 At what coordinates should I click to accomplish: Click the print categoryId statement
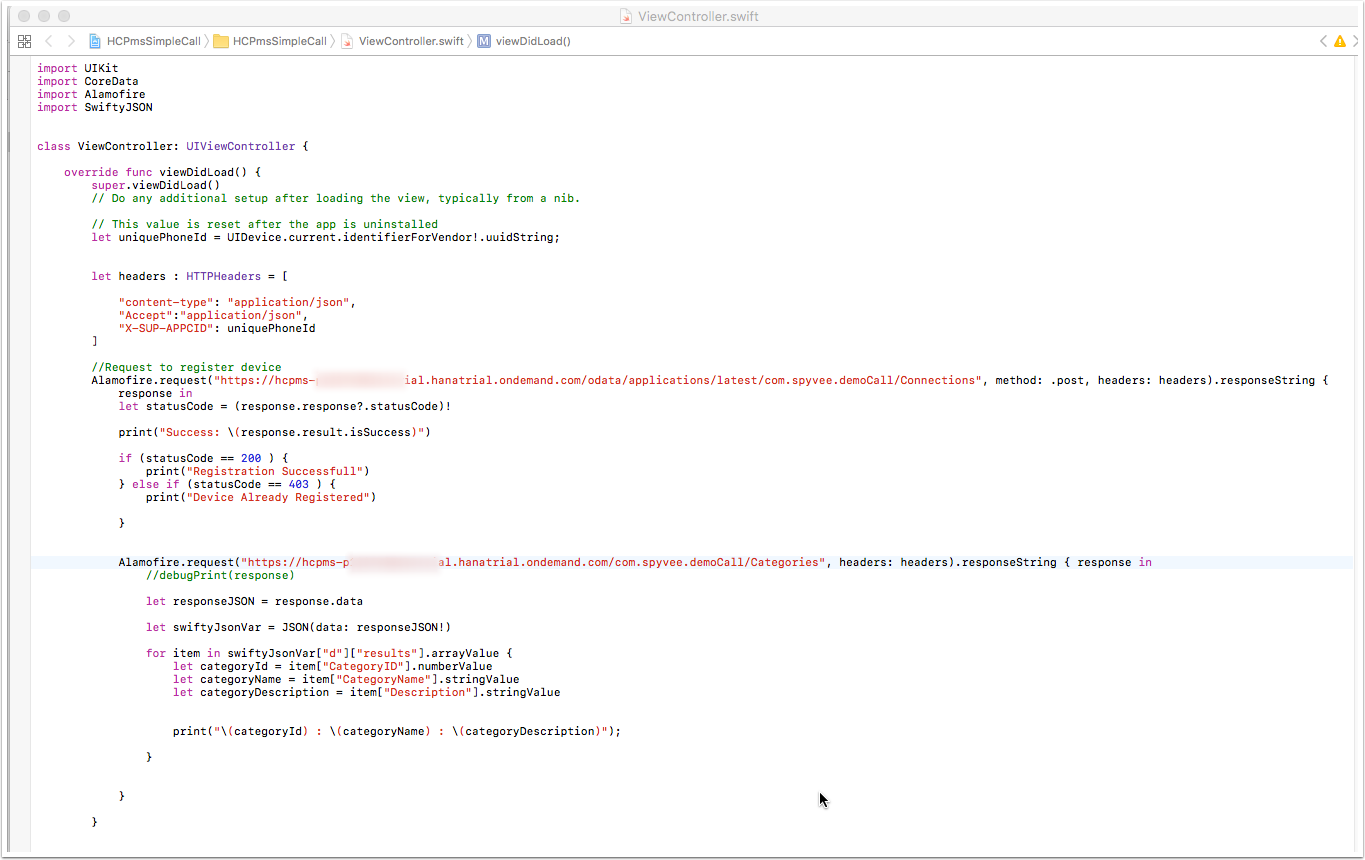(397, 731)
